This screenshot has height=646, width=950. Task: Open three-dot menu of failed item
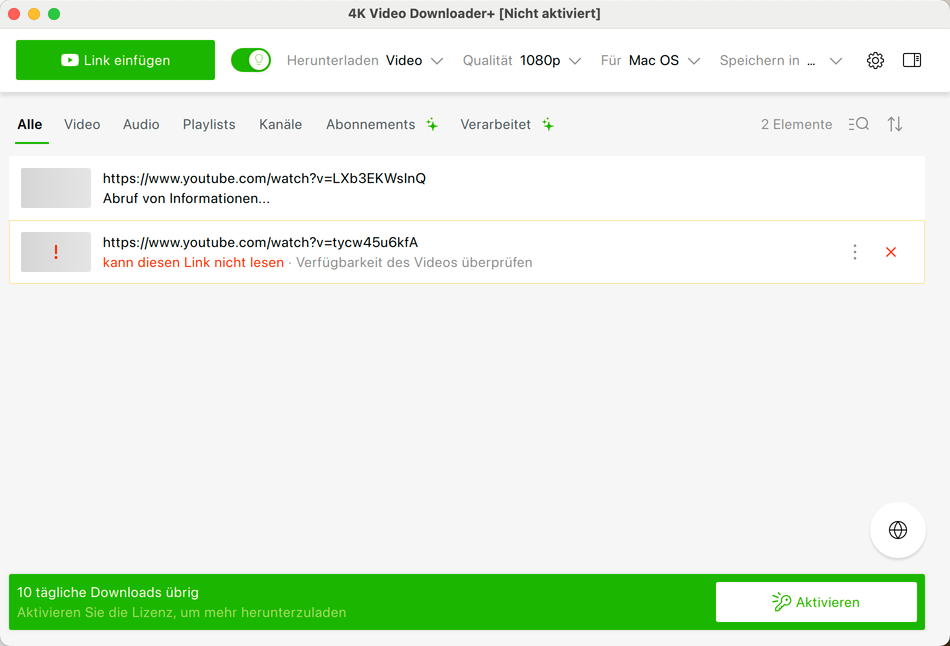pyautogui.click(x=855, y=252)
